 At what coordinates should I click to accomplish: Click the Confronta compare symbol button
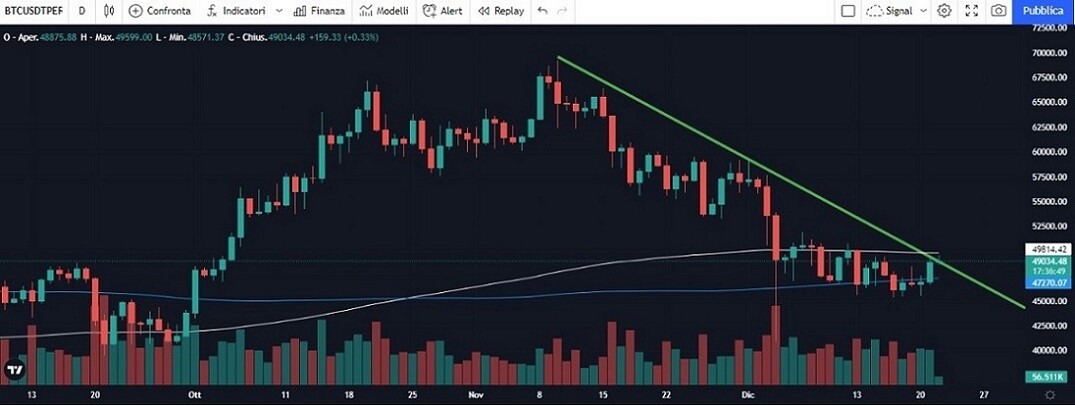click(160, 11)
